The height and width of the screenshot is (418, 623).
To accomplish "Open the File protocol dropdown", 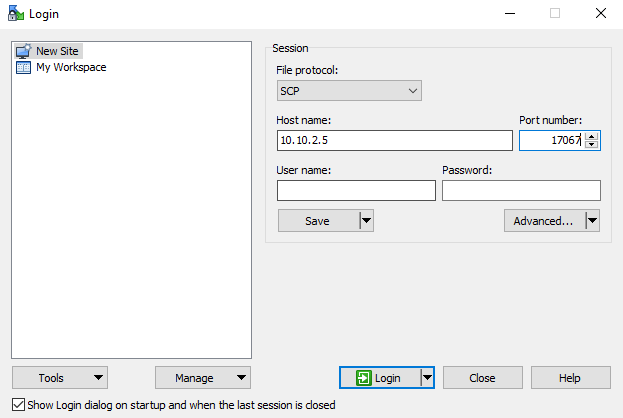I will tap(349, 91).
